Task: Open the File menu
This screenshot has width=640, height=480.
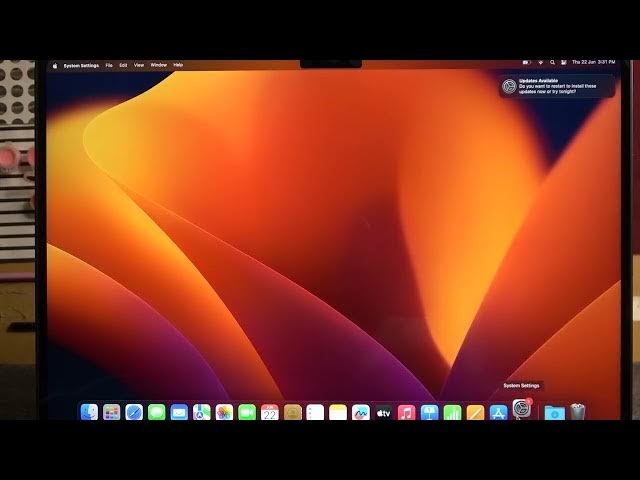Action: (x=109, y=65)
